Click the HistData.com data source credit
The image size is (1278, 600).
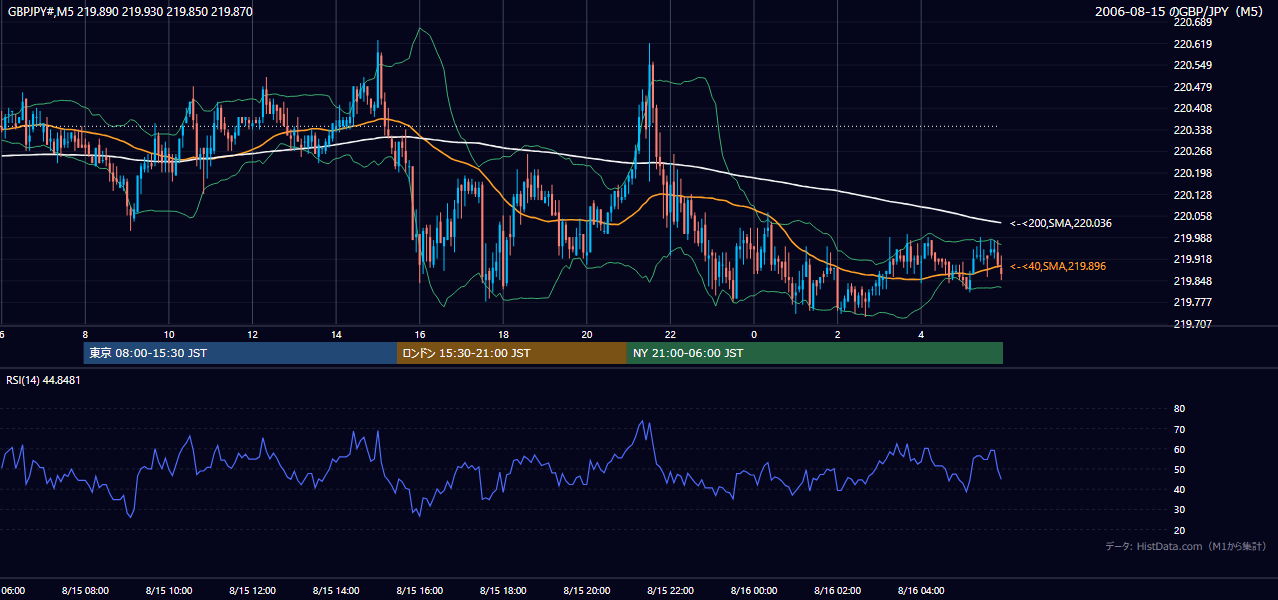point(1186,546)
